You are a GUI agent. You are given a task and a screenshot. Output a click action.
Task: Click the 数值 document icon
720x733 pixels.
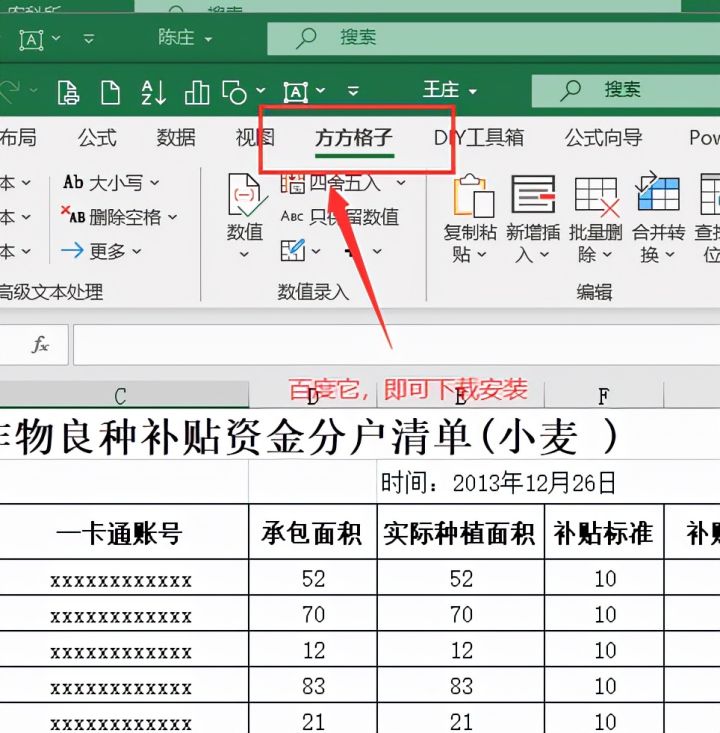[247, 196]
